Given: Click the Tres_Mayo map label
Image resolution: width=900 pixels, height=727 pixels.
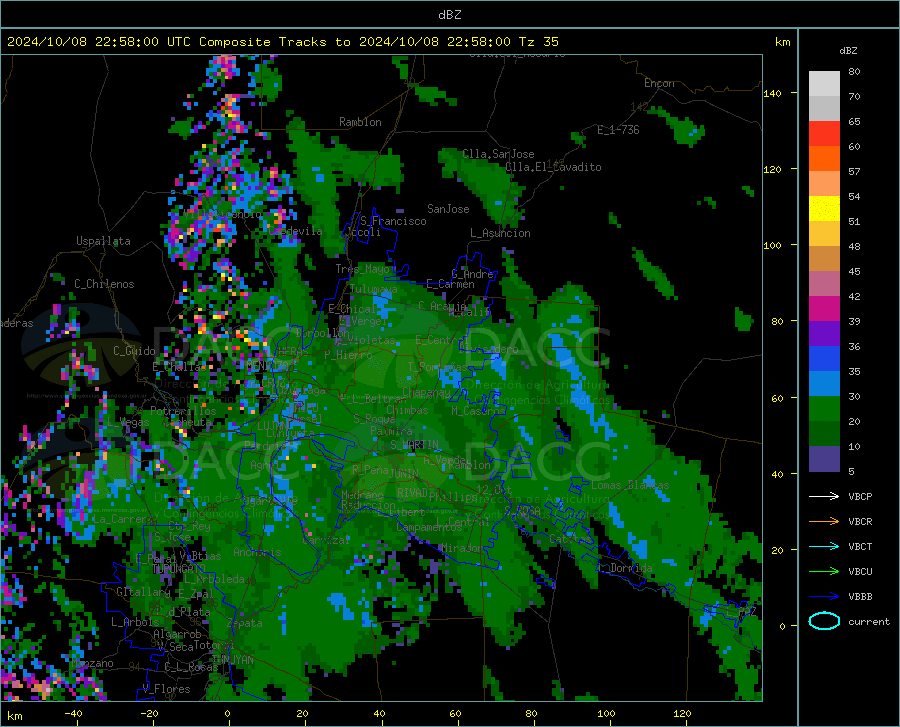Looking at the screenshot, I should pyautogui.click(x=362, y=269).
